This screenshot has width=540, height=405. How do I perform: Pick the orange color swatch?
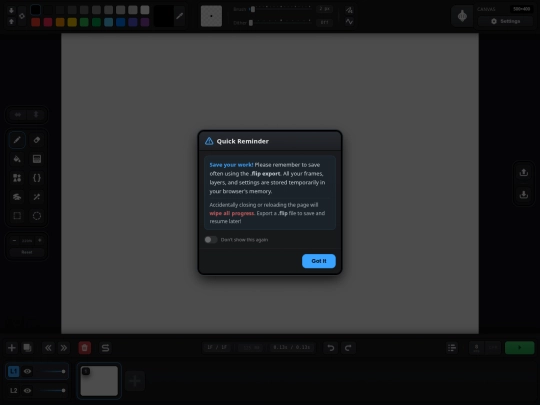coord(60,22)
